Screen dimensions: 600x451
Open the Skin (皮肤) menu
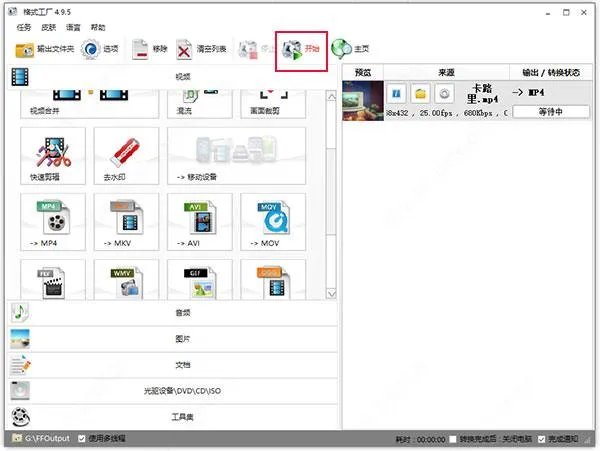click(x=47, y=28)
